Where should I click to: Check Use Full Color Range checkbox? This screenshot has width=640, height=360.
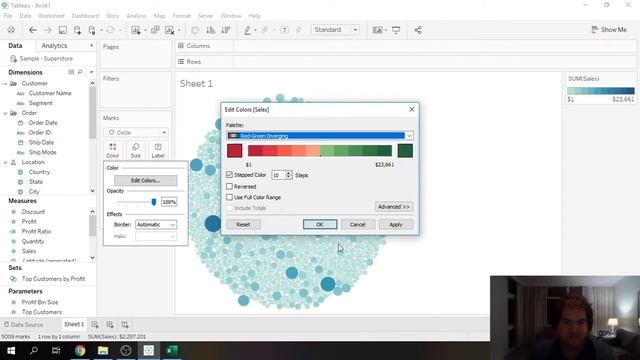tap(229, 197)
